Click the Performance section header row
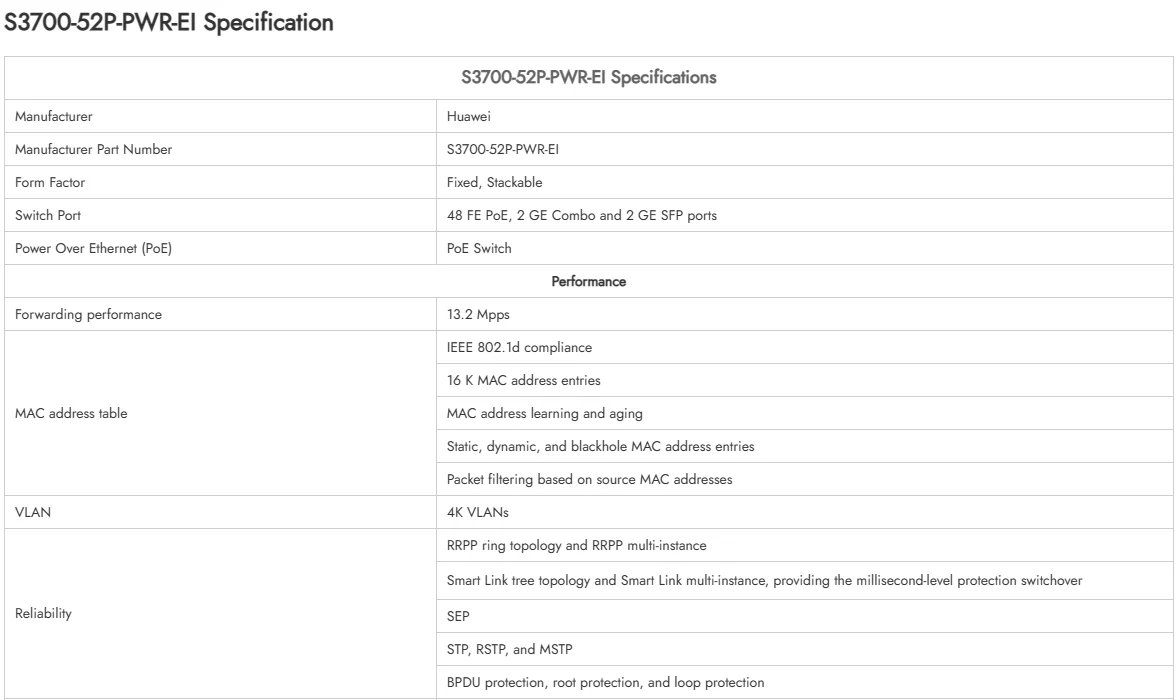 (590, 282)
